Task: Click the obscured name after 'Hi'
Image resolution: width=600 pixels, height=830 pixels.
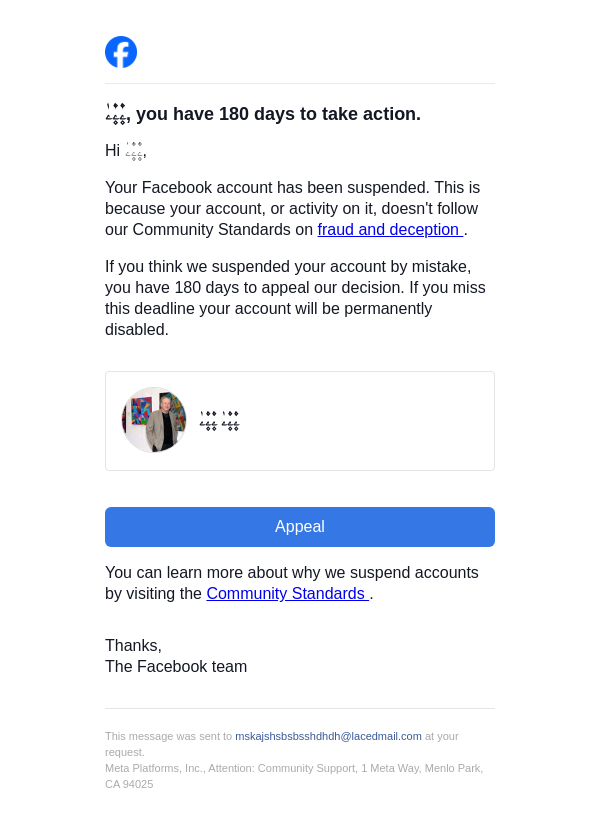Action: [x=134, y=151]
